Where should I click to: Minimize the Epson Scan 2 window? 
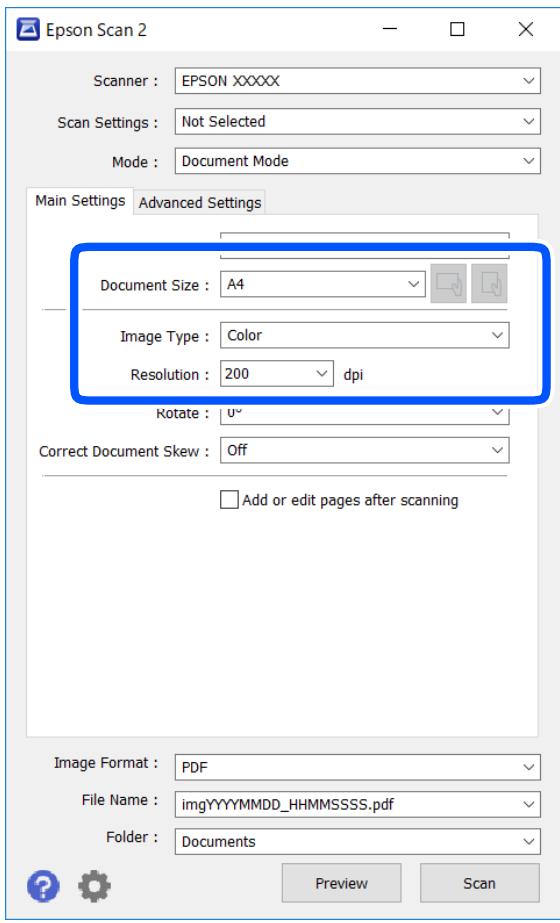coord(389,29)
